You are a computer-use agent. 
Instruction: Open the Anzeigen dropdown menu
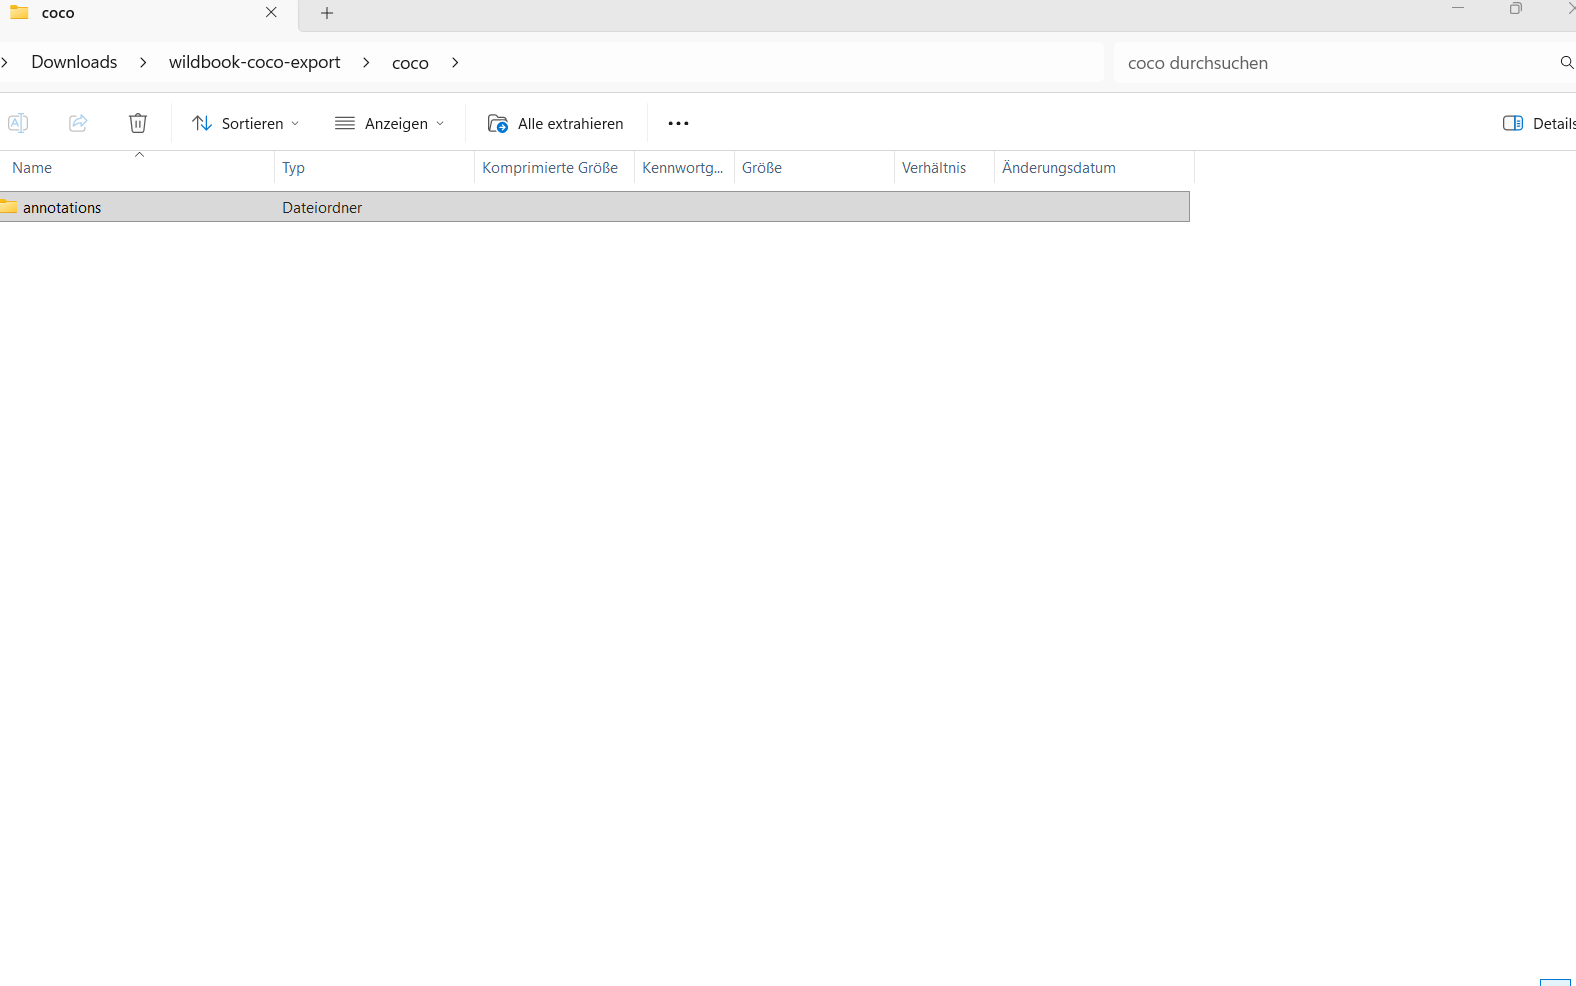389,123
